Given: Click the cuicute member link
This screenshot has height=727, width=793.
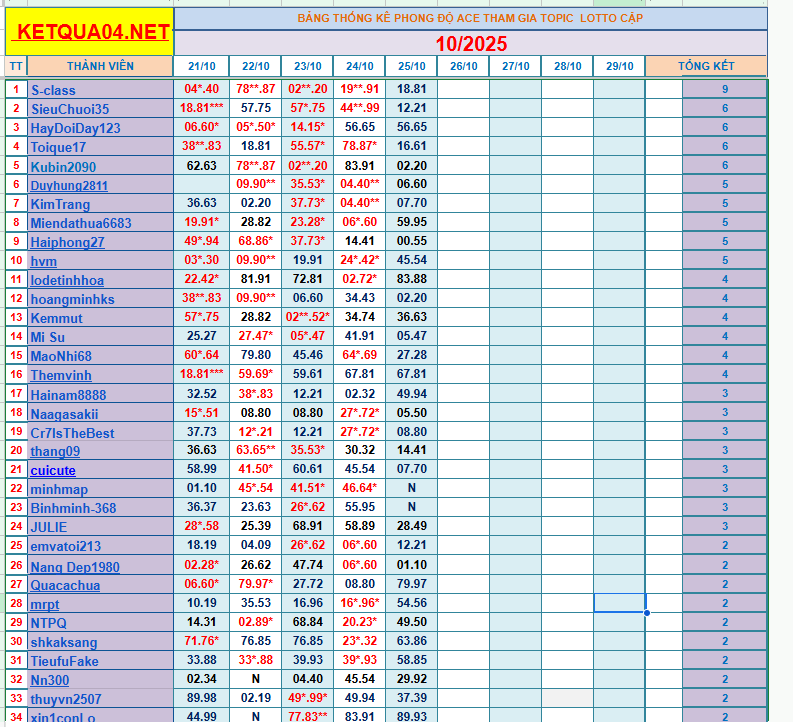Looking at the screenshot, I should click(53, 470).
